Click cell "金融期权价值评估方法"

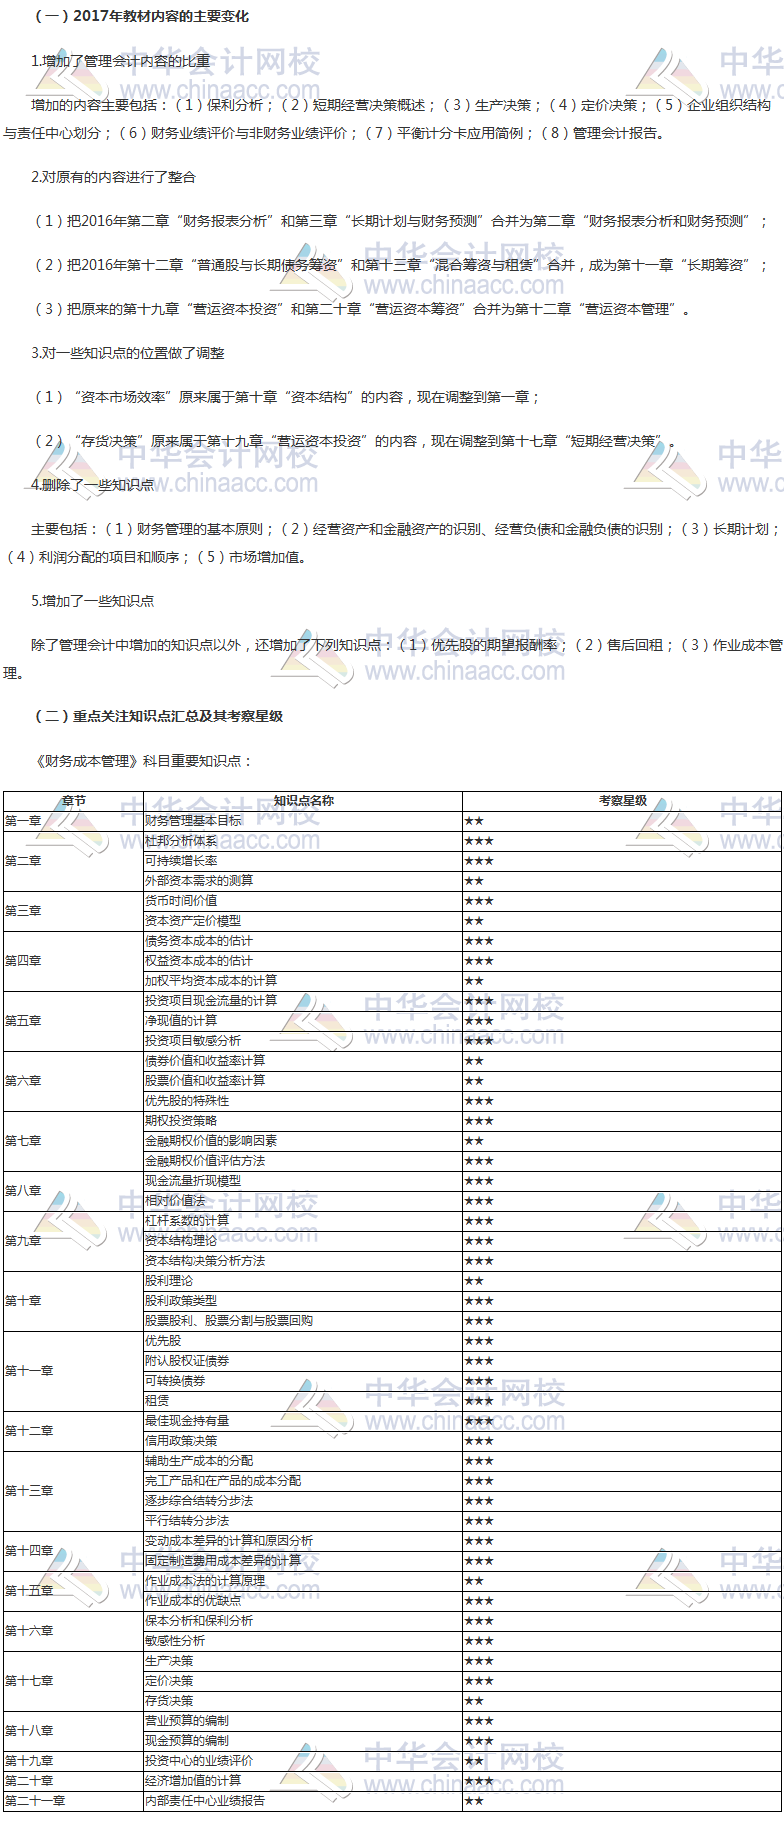tap(303, 1161)
